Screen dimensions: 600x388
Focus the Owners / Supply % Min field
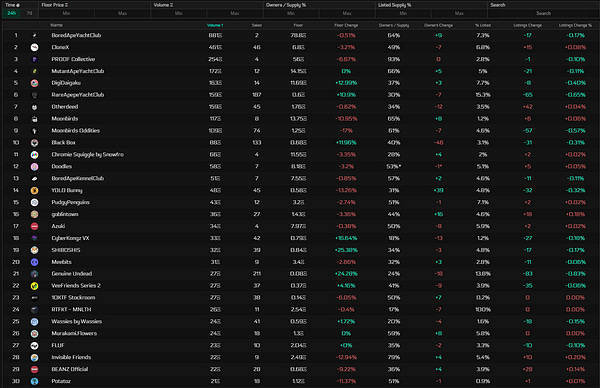[x=291, y=13]
